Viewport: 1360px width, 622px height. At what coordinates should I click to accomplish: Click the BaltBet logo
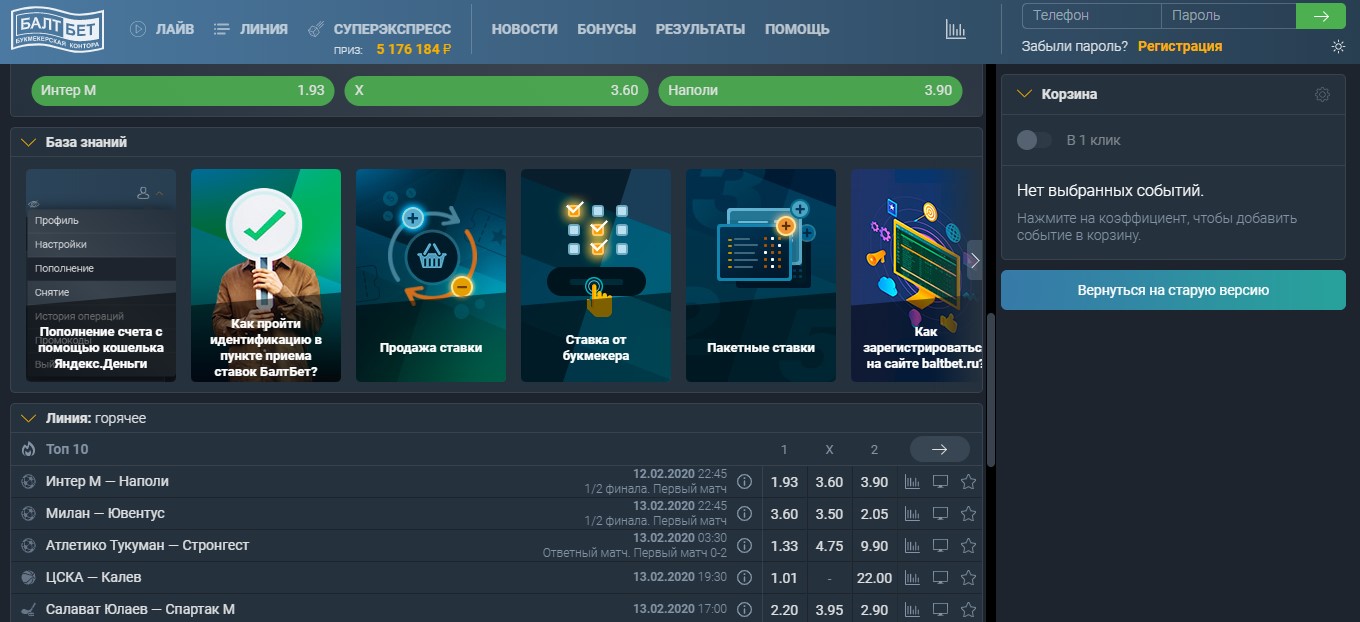(x=57, y=28)
